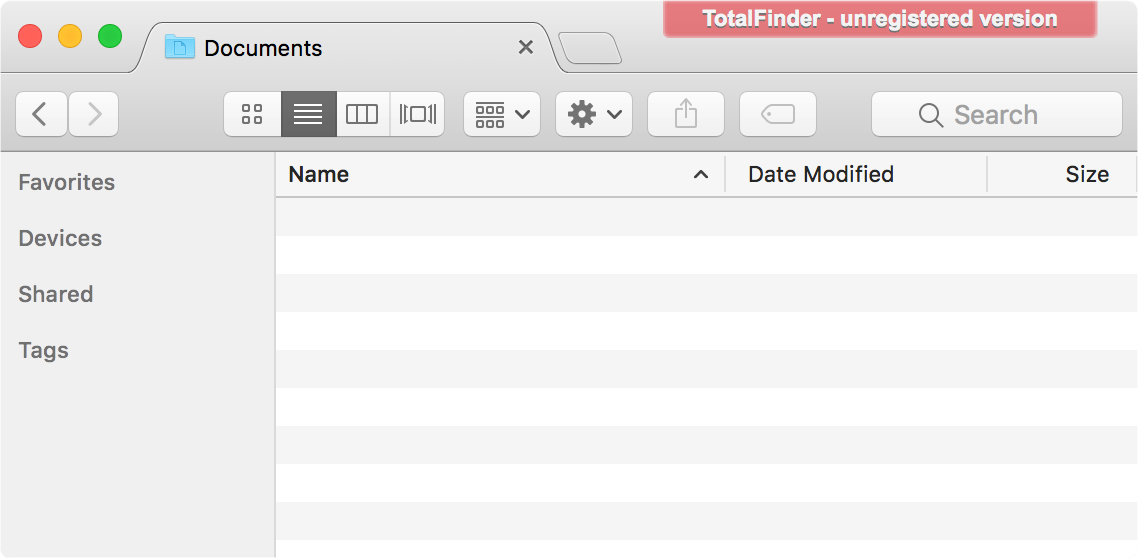Switch to icon grid view
This screenshot has height=558, width=1138.
click(x=252, y=115)
